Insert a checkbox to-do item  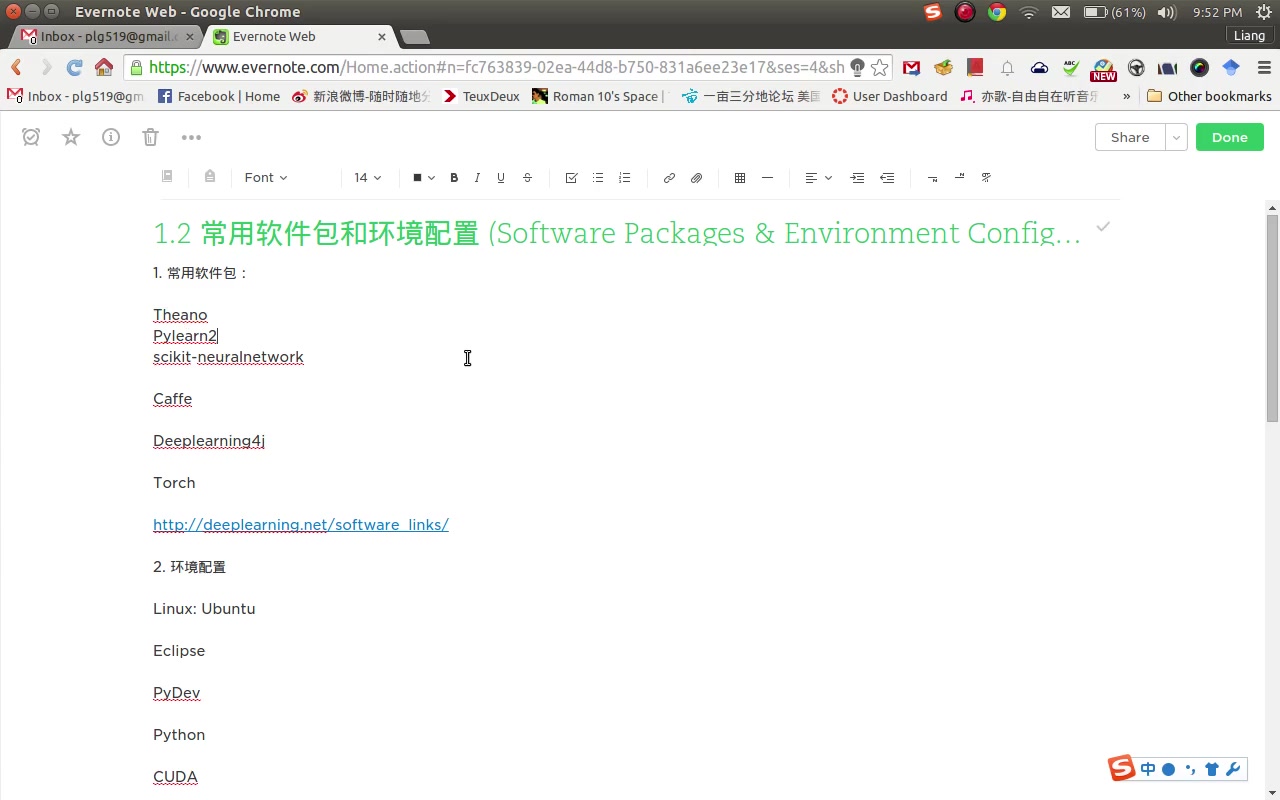(x=571, y=178)
